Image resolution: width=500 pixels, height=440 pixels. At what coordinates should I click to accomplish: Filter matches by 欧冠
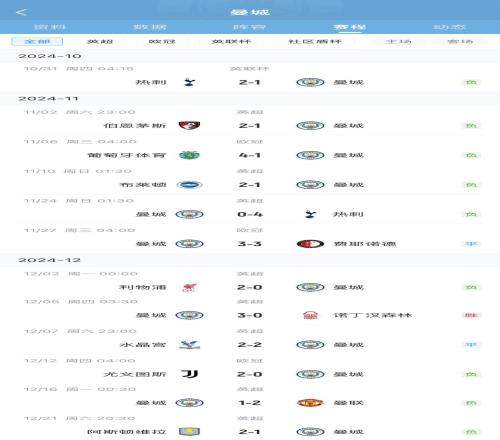pyautogui.click(x=162, y=42)
